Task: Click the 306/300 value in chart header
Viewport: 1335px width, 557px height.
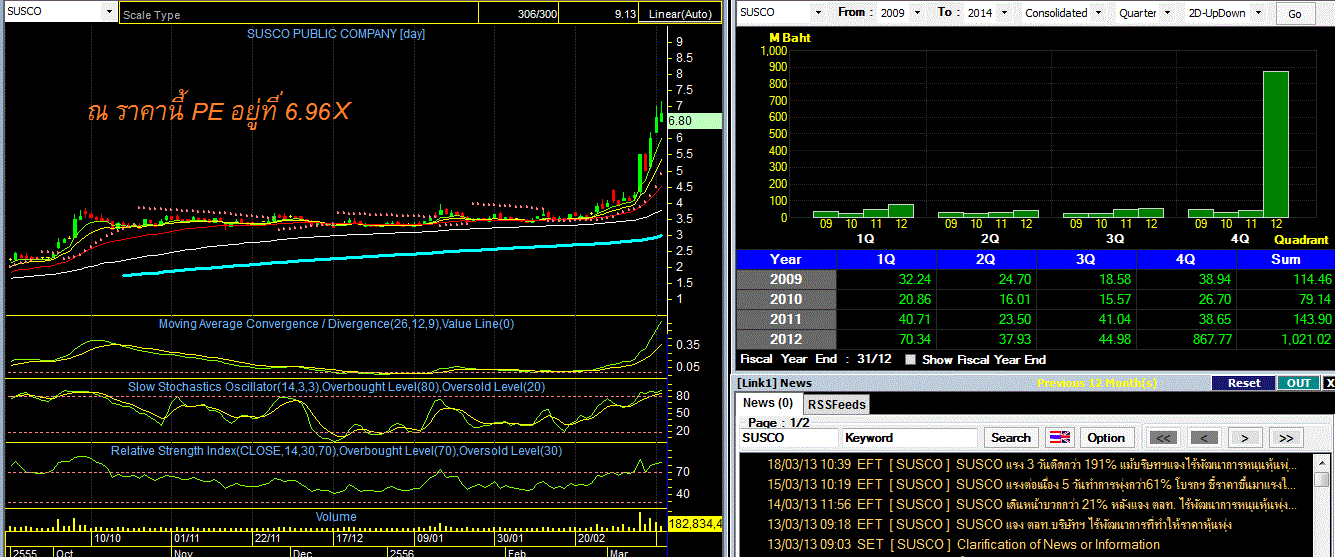Action: pos(538,14)
